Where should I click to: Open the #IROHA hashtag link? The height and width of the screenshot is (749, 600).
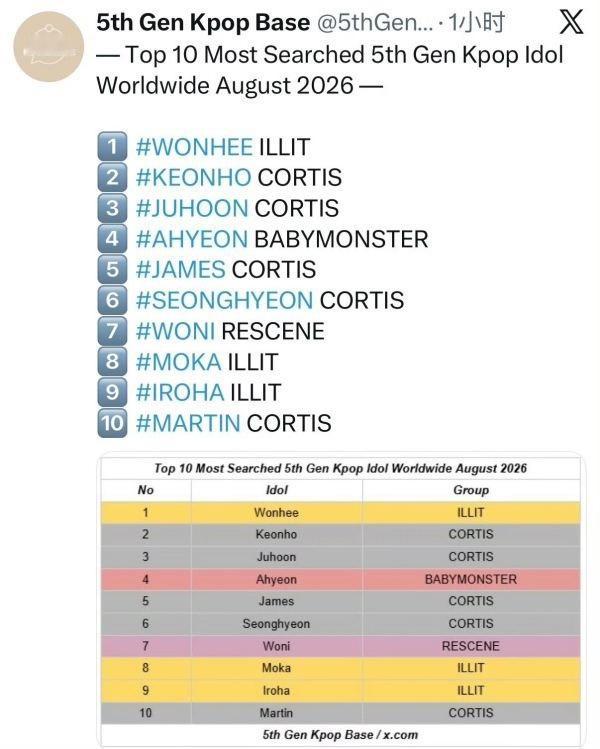(x=180, y=392)
